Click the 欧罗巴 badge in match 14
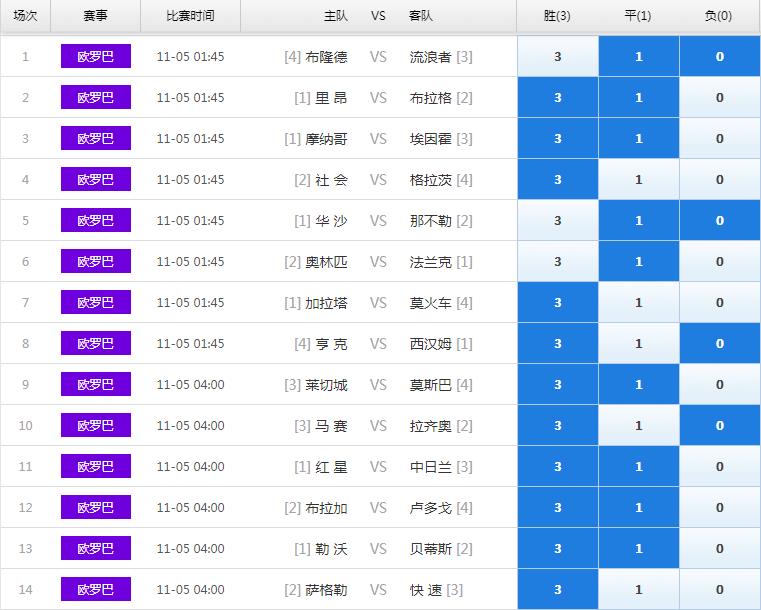 pos(96,590)
